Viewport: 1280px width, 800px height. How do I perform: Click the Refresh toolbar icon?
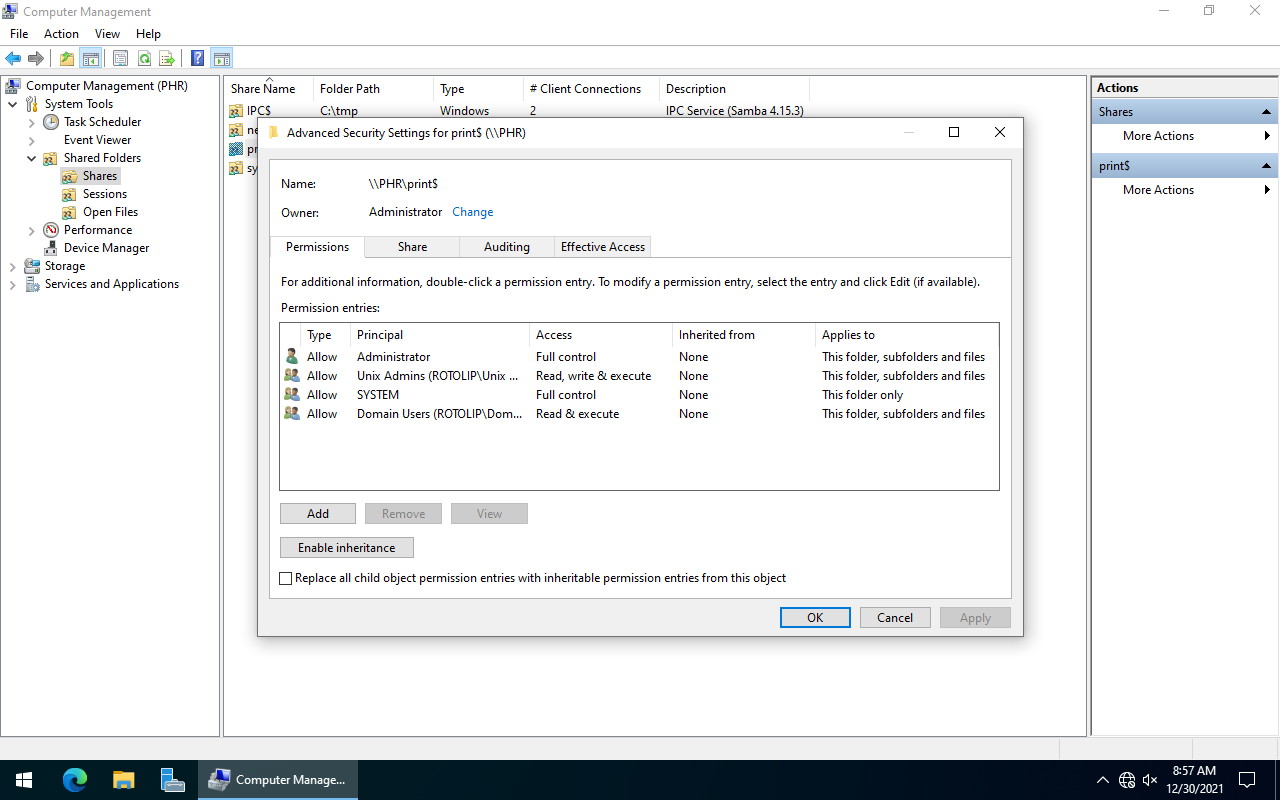click(144, 59)
